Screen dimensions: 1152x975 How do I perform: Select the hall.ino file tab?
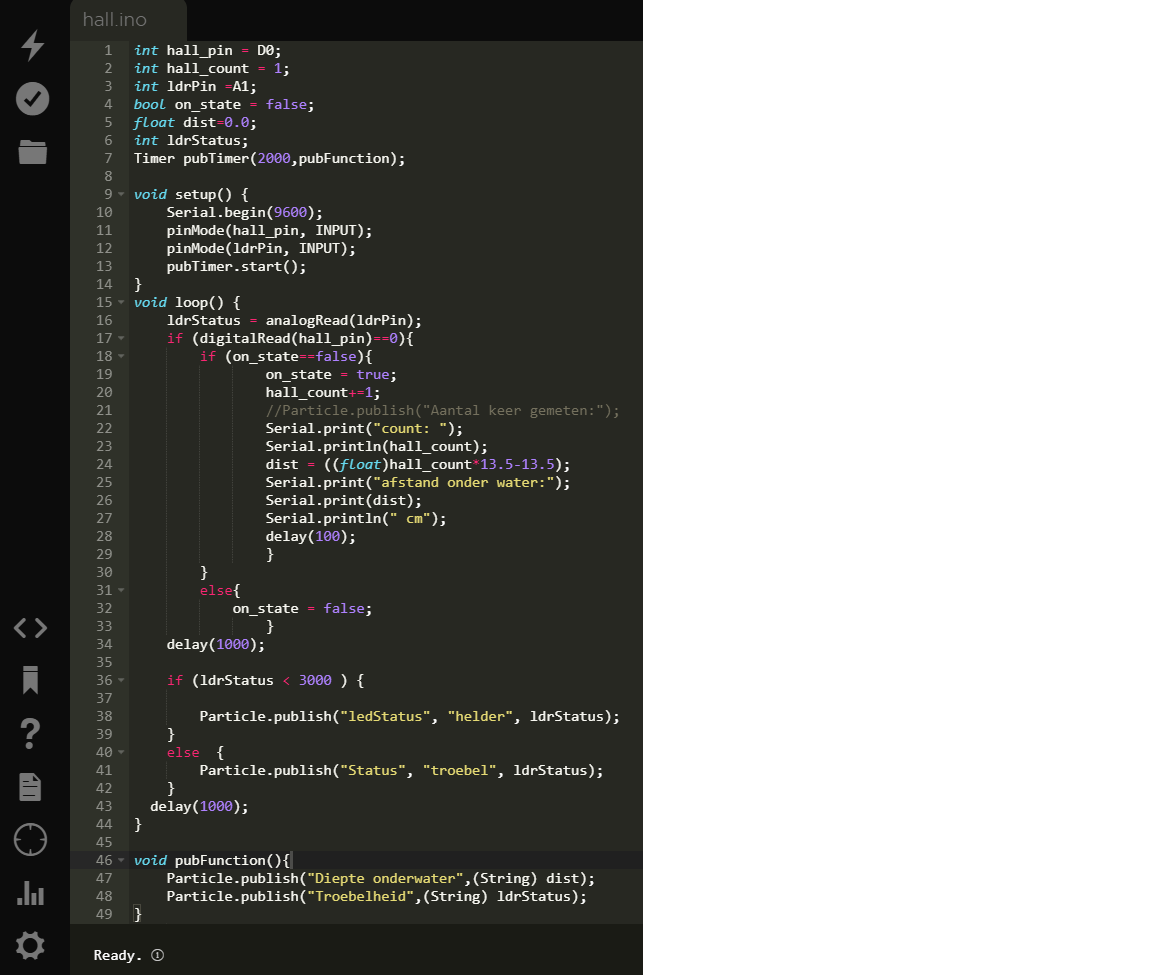tap(115, 19)
